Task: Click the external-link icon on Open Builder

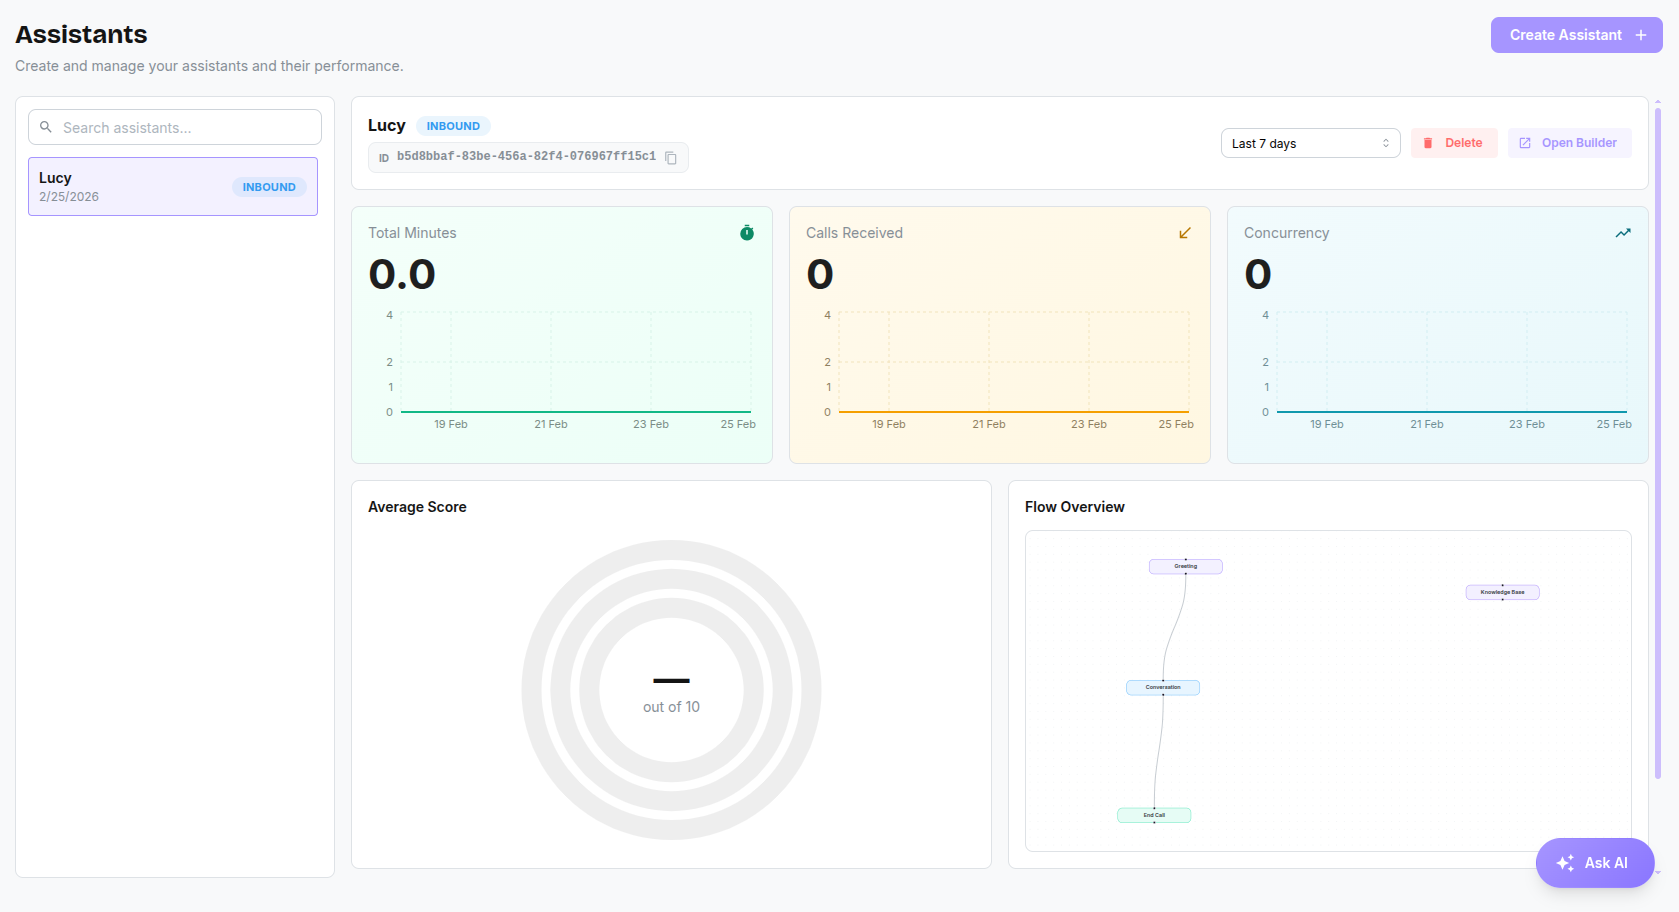Action: (1525, 143)
